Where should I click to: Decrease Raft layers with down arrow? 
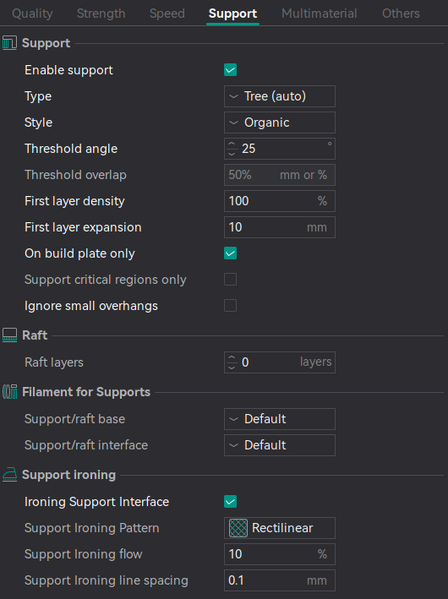click(231, 367)
